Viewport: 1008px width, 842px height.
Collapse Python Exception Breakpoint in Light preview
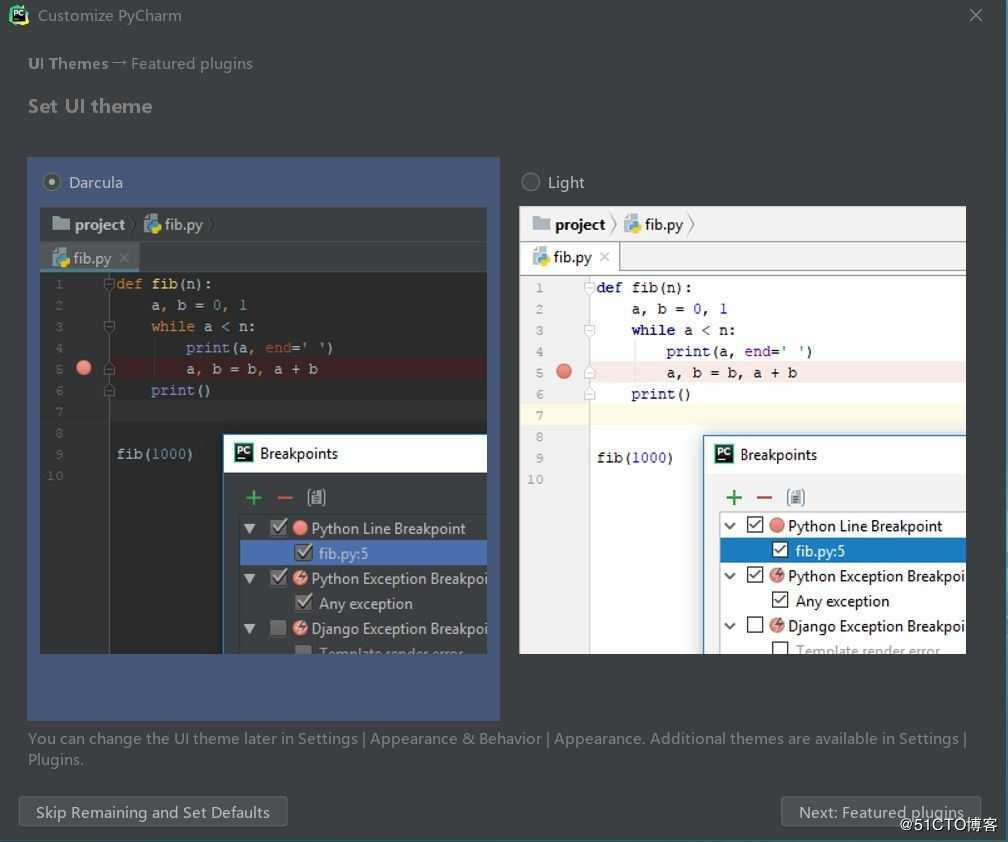pos(730,576)
